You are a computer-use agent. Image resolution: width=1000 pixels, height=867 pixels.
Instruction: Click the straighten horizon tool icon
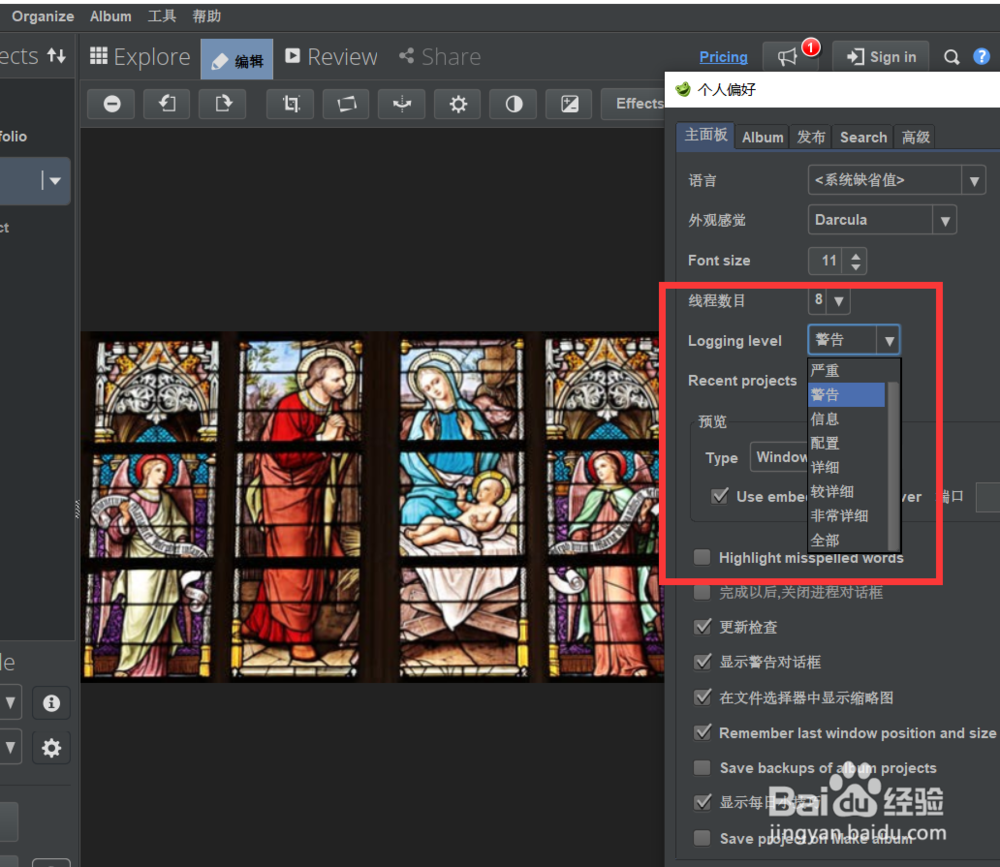402,103
